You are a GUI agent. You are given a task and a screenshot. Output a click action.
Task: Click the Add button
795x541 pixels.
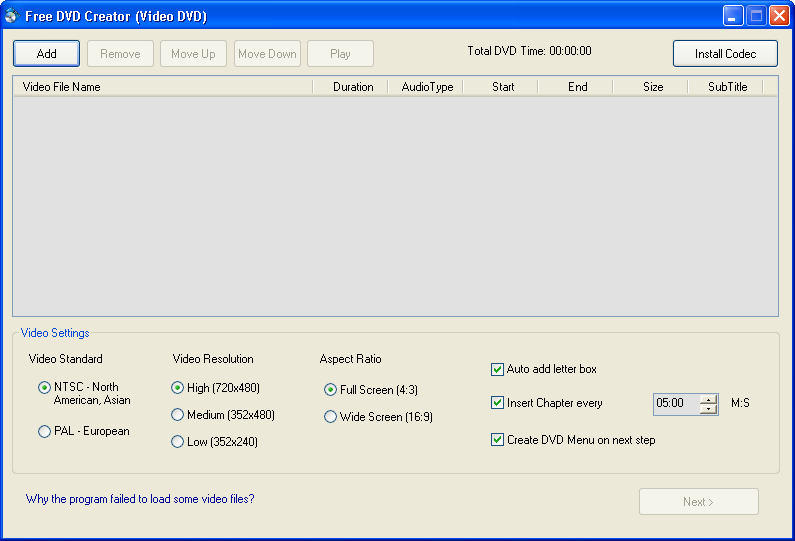click(x=46, y=54)
